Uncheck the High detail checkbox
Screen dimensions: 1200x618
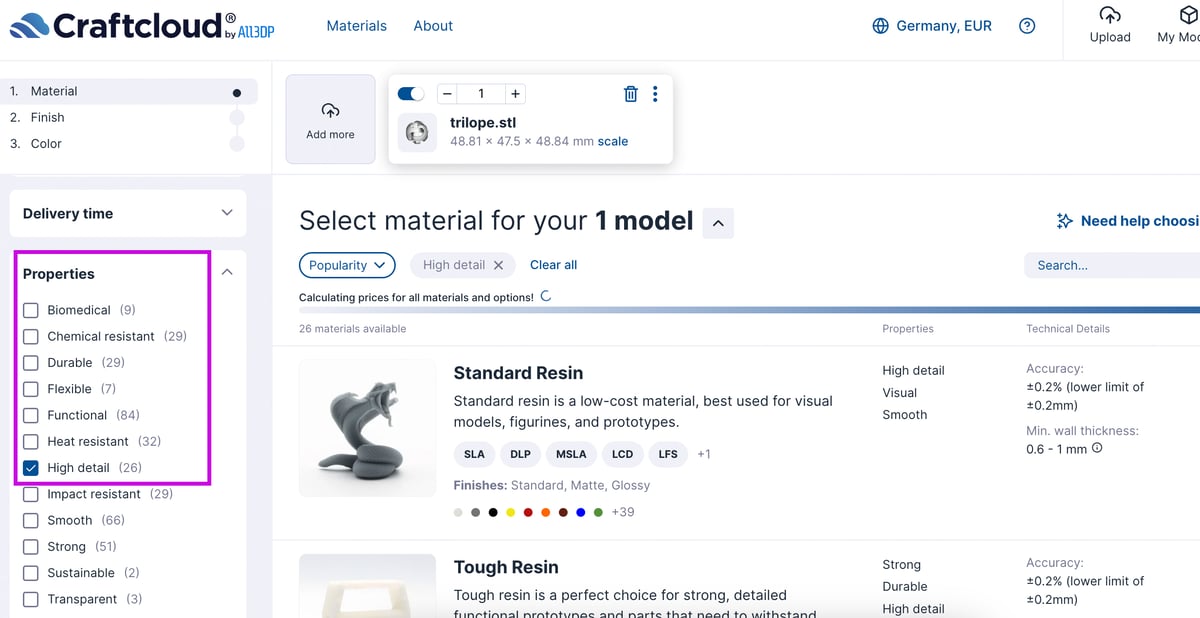[x=31, y=467]
